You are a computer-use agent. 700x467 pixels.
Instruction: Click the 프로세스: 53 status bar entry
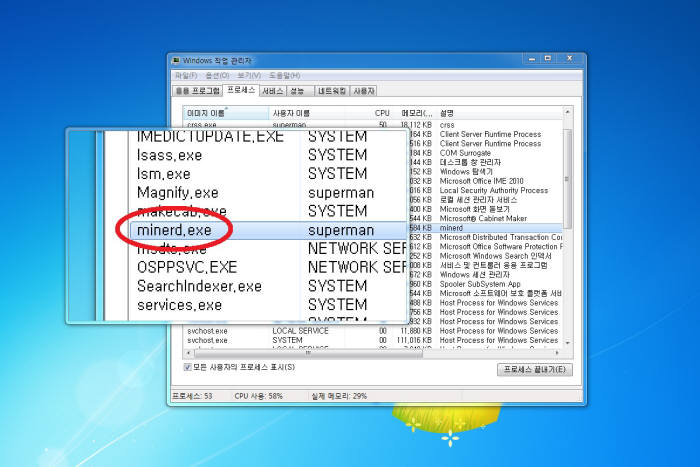click(192, 396)
